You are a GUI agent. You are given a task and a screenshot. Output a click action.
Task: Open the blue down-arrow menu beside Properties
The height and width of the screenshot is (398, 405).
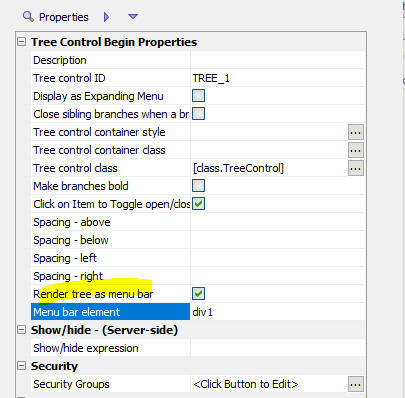click(x=133, y=16)
